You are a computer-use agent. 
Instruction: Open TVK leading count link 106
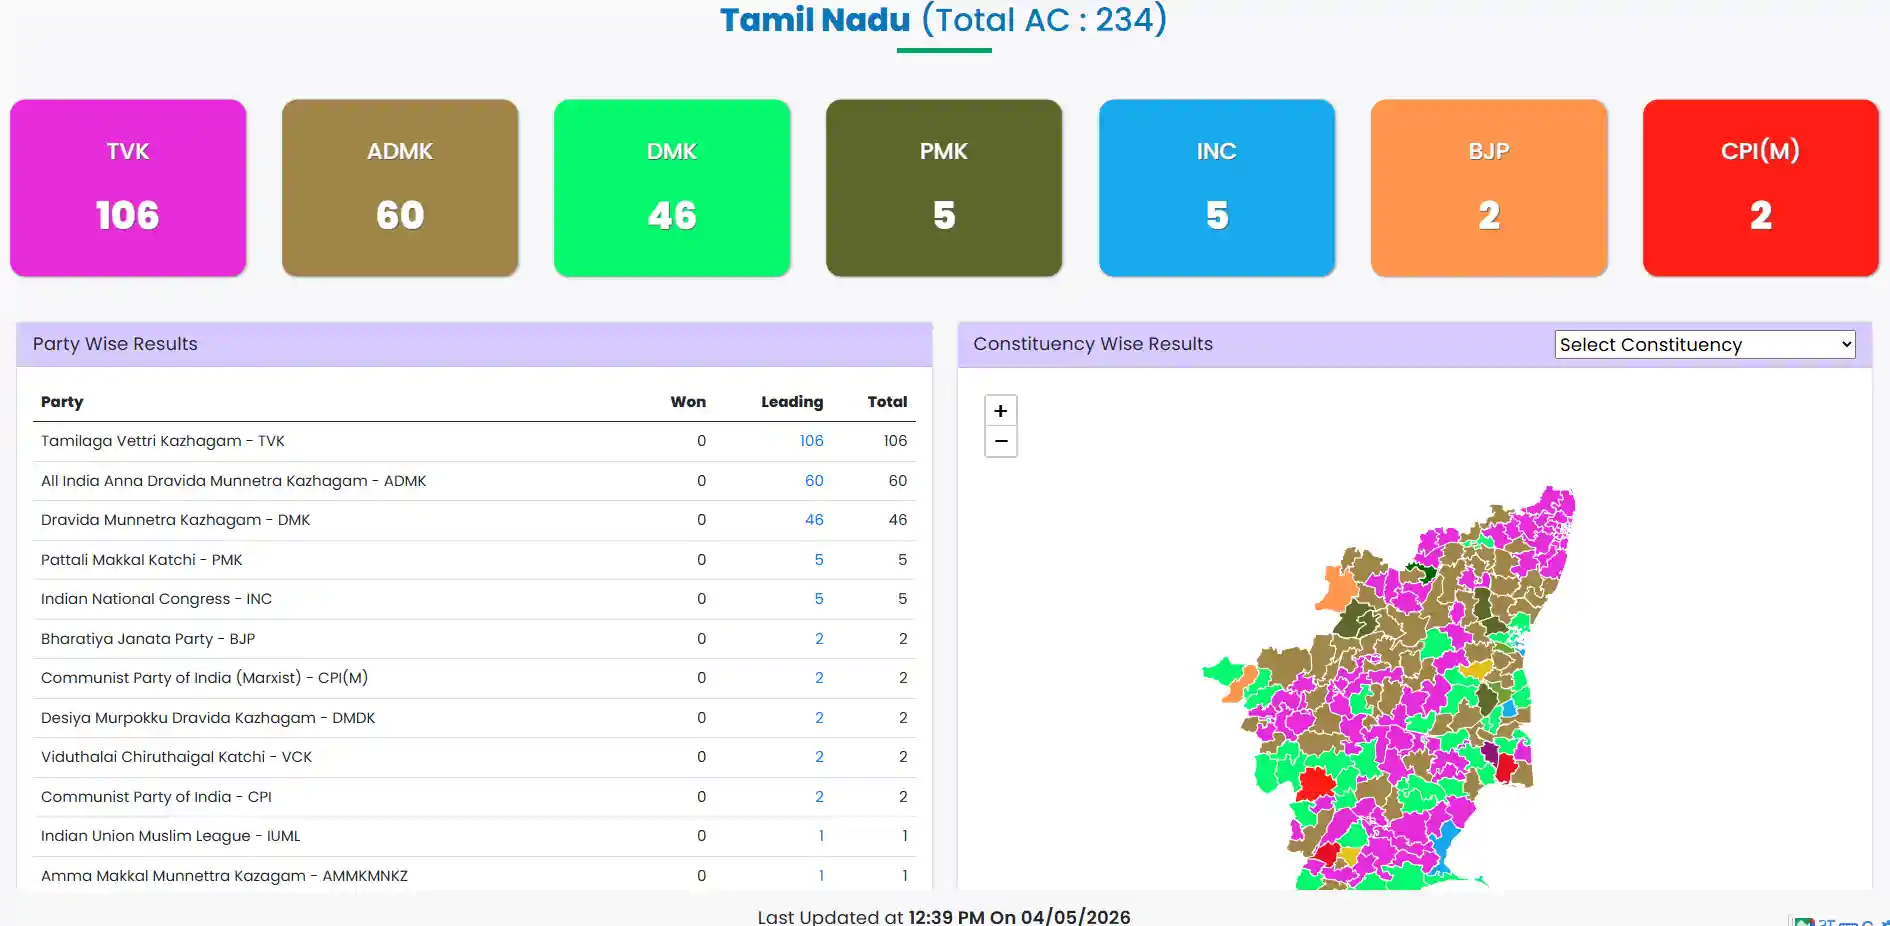811,441
